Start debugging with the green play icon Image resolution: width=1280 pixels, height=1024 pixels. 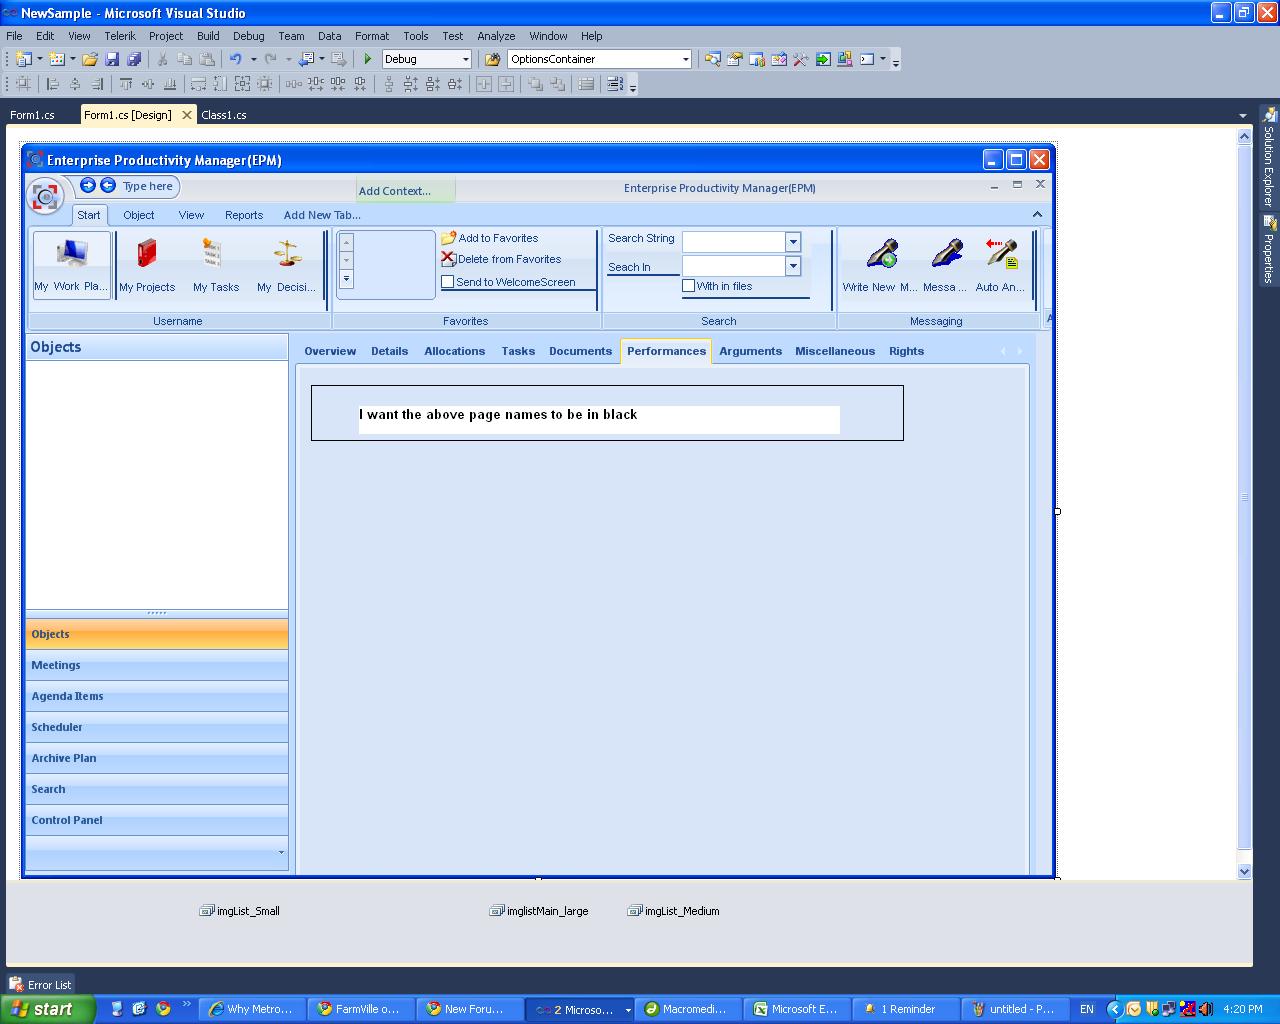368,59
